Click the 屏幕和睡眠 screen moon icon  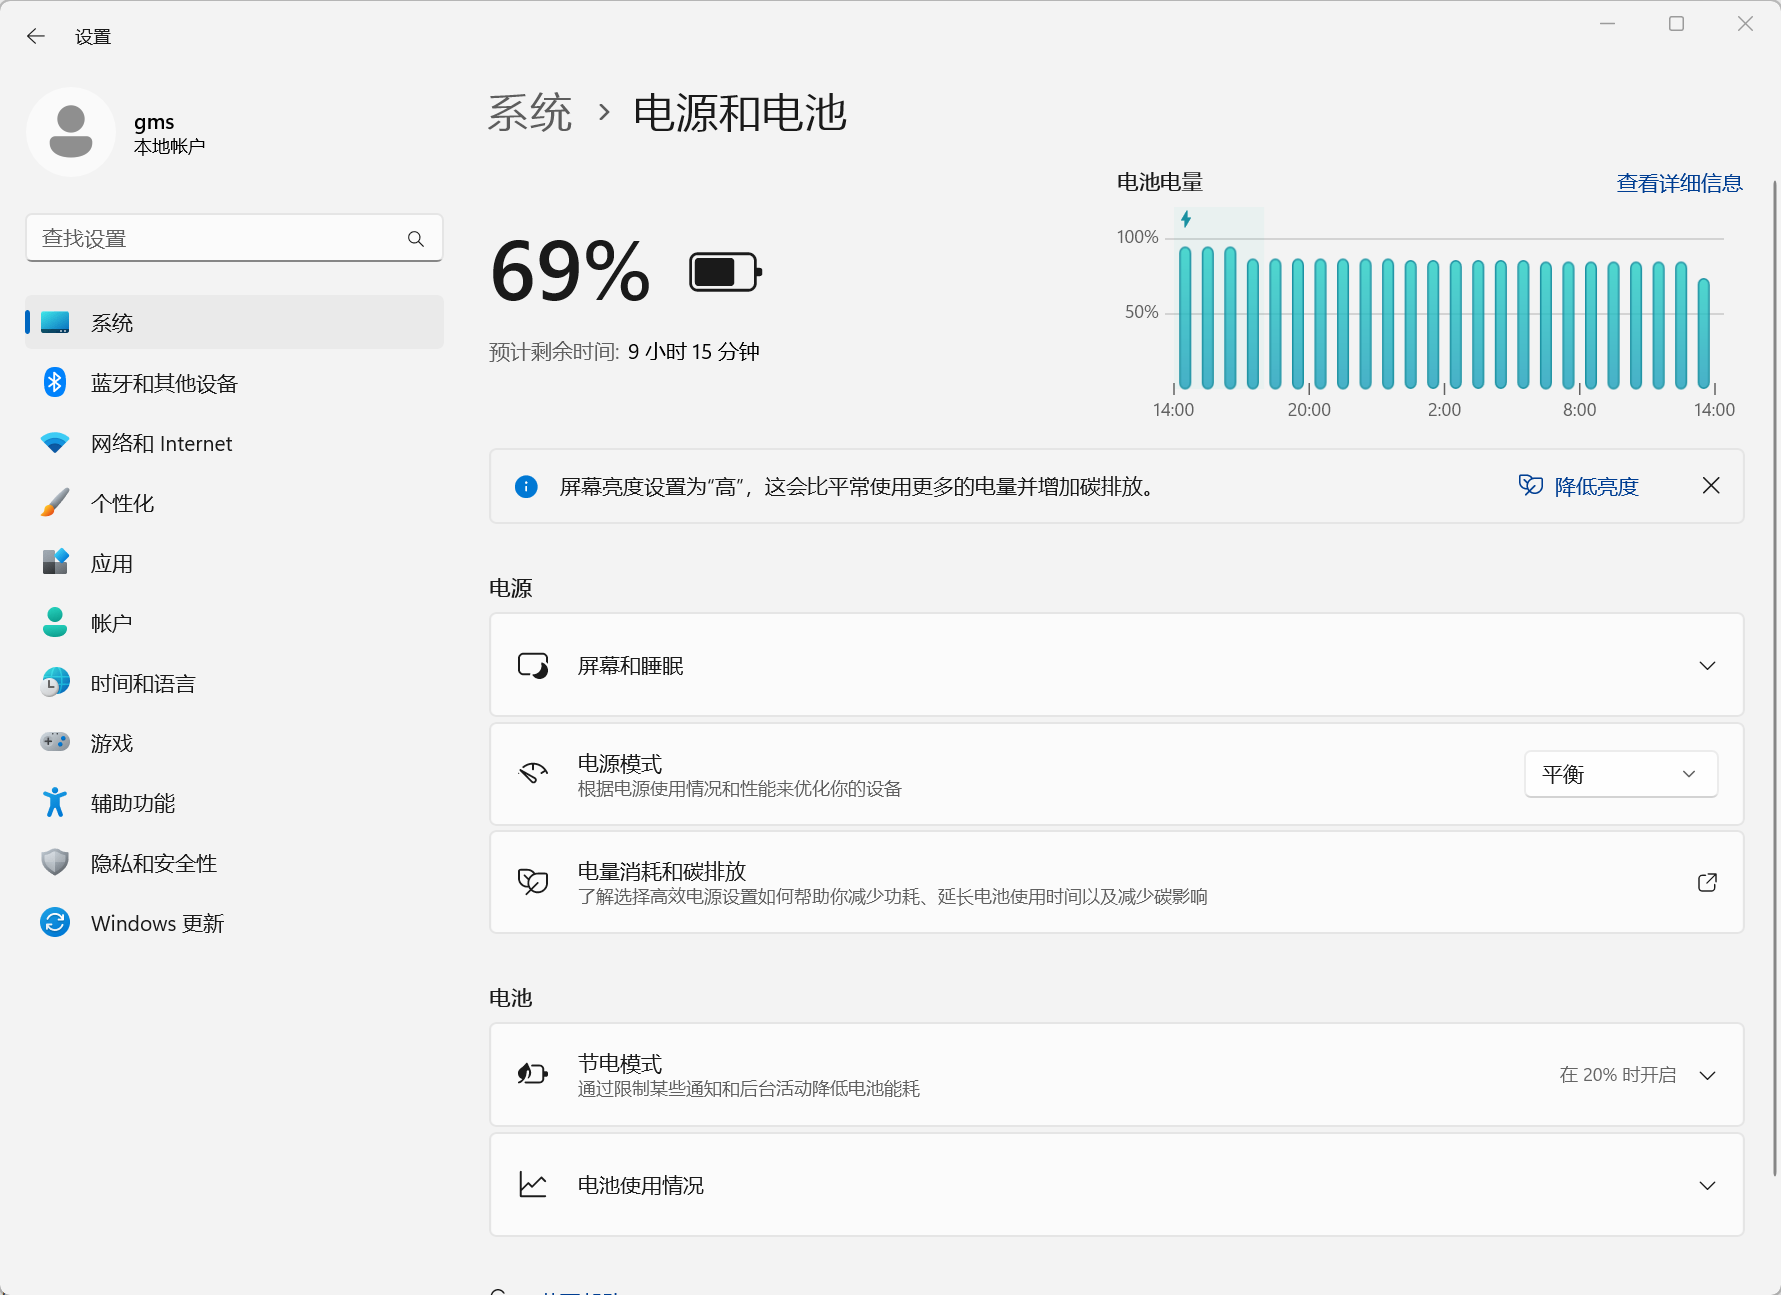coord(533,665)
